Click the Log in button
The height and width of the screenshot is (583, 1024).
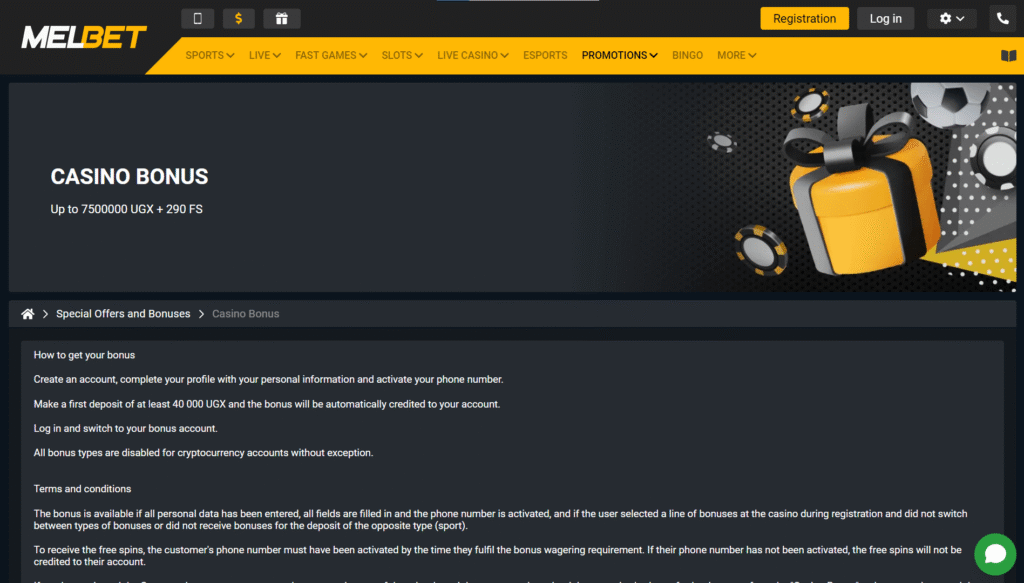coord(885,18)
